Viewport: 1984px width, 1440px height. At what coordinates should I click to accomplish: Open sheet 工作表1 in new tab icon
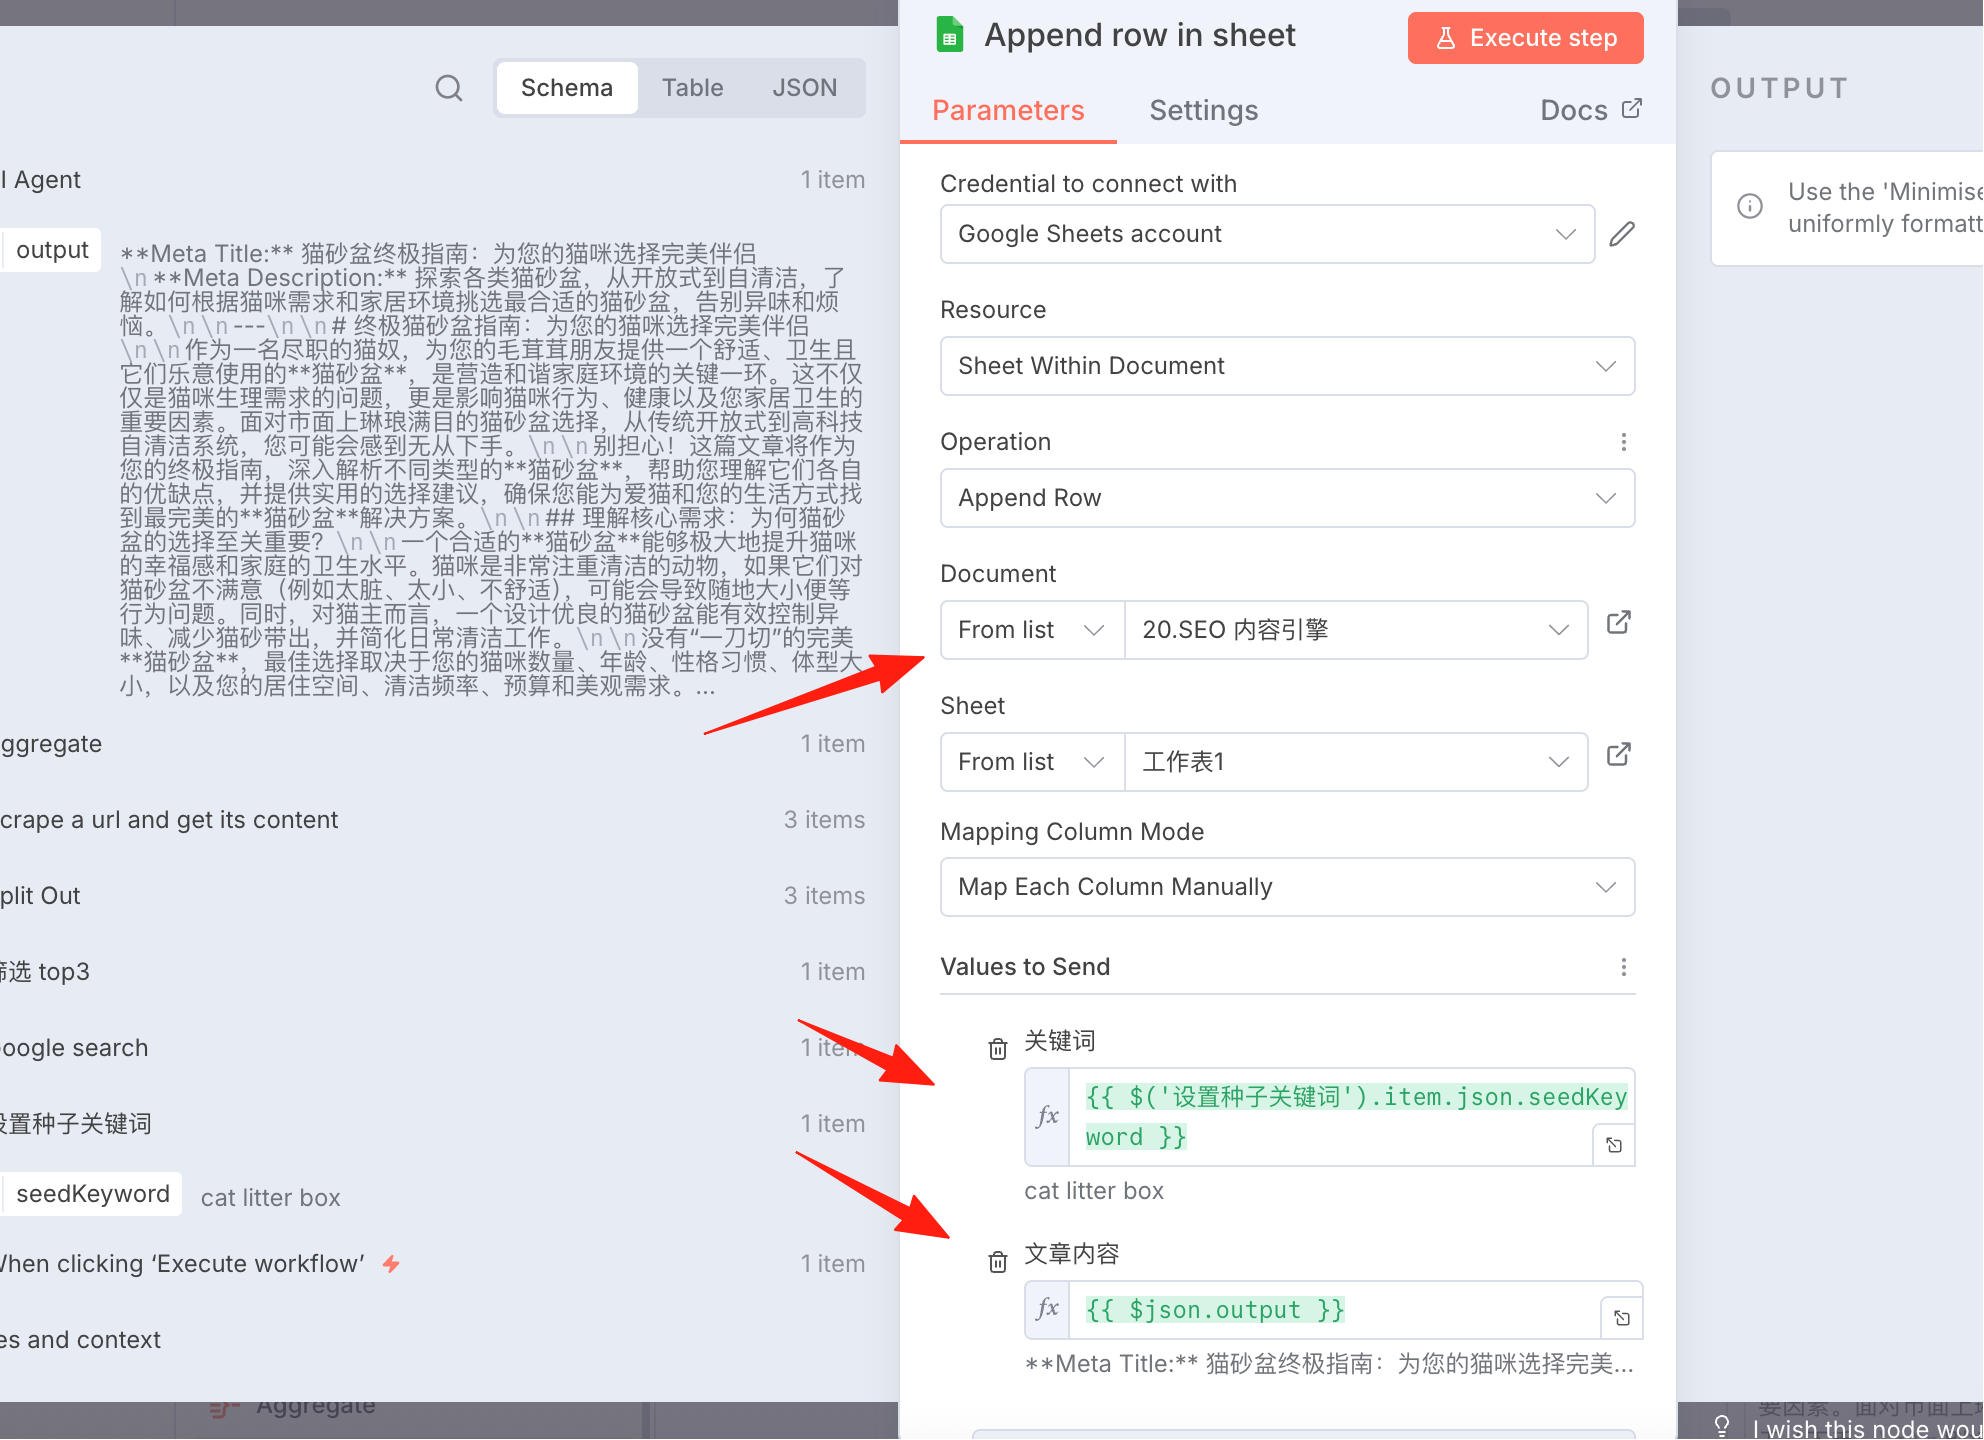[1619, 755]
